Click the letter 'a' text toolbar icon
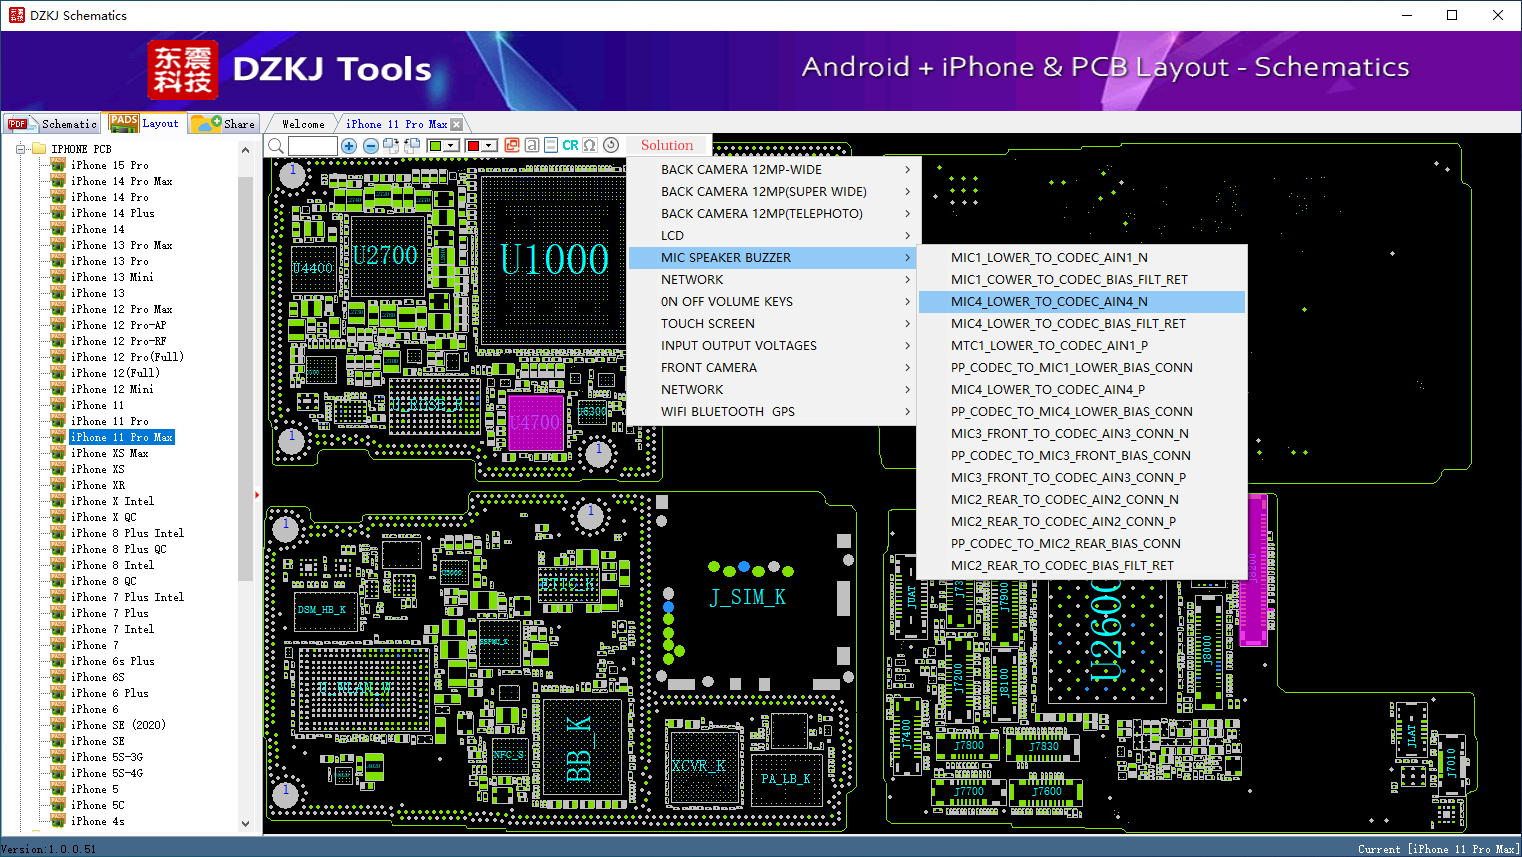The width and height of the screenshot is (1522, 857). (x=531, y=146)
